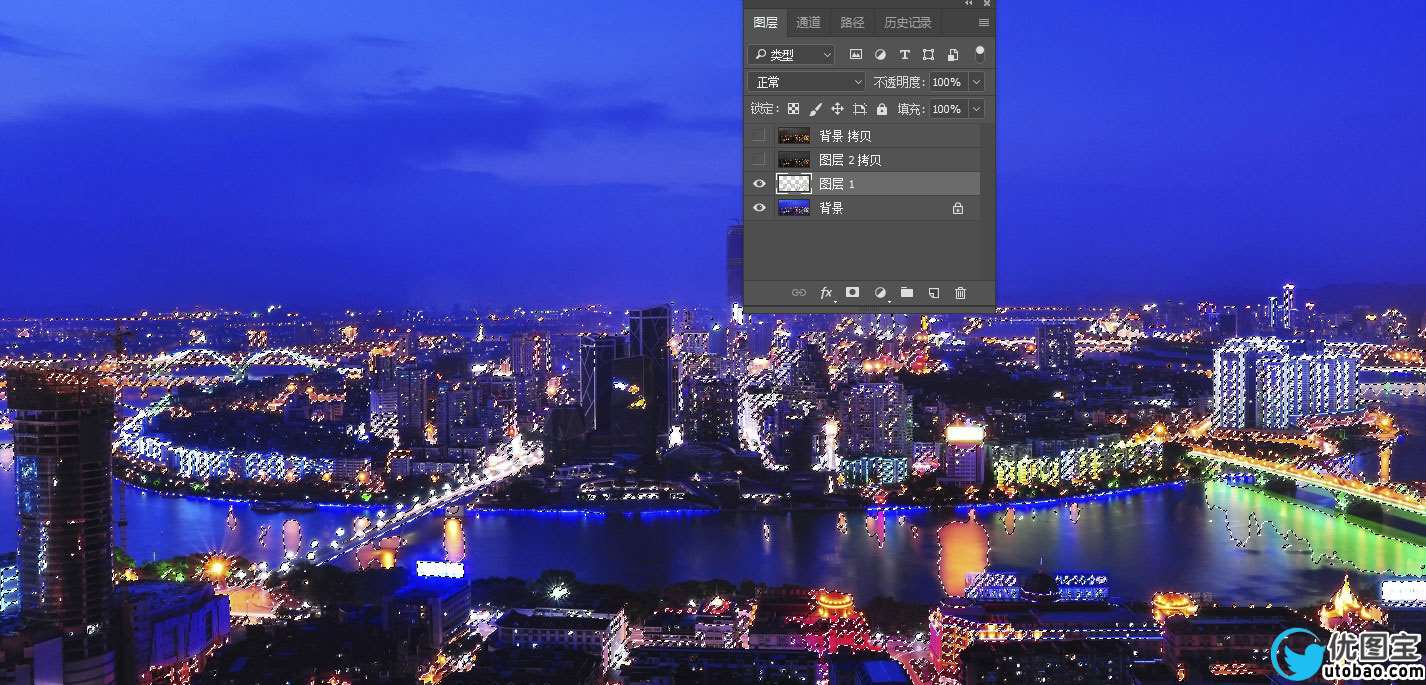
Task: Select the layer named 背景
Action: click(831, 208)
